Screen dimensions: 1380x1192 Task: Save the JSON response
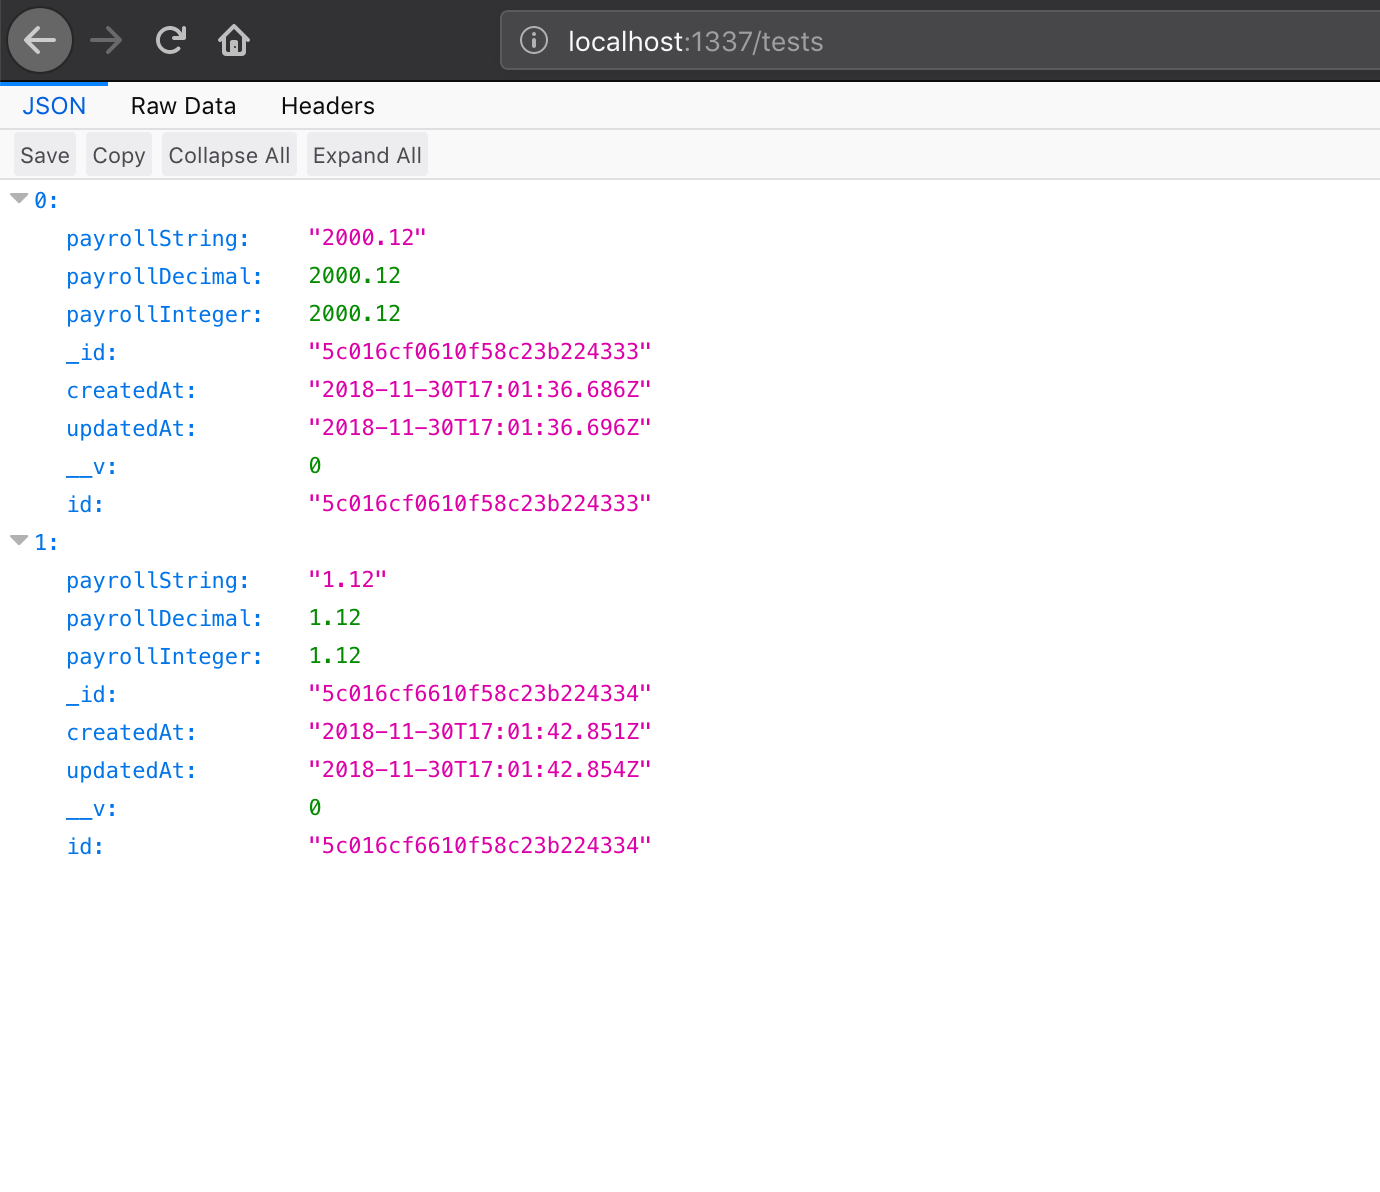pos(44,154)
